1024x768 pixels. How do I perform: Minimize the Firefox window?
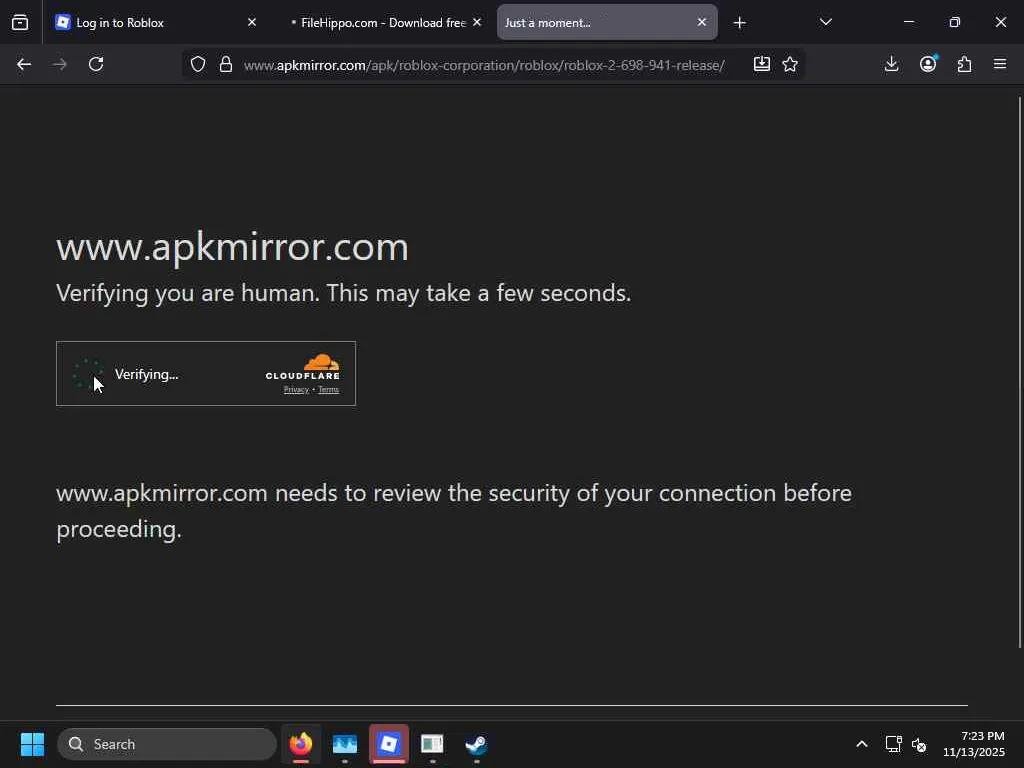pyautogui.click(x=908, y=22)
